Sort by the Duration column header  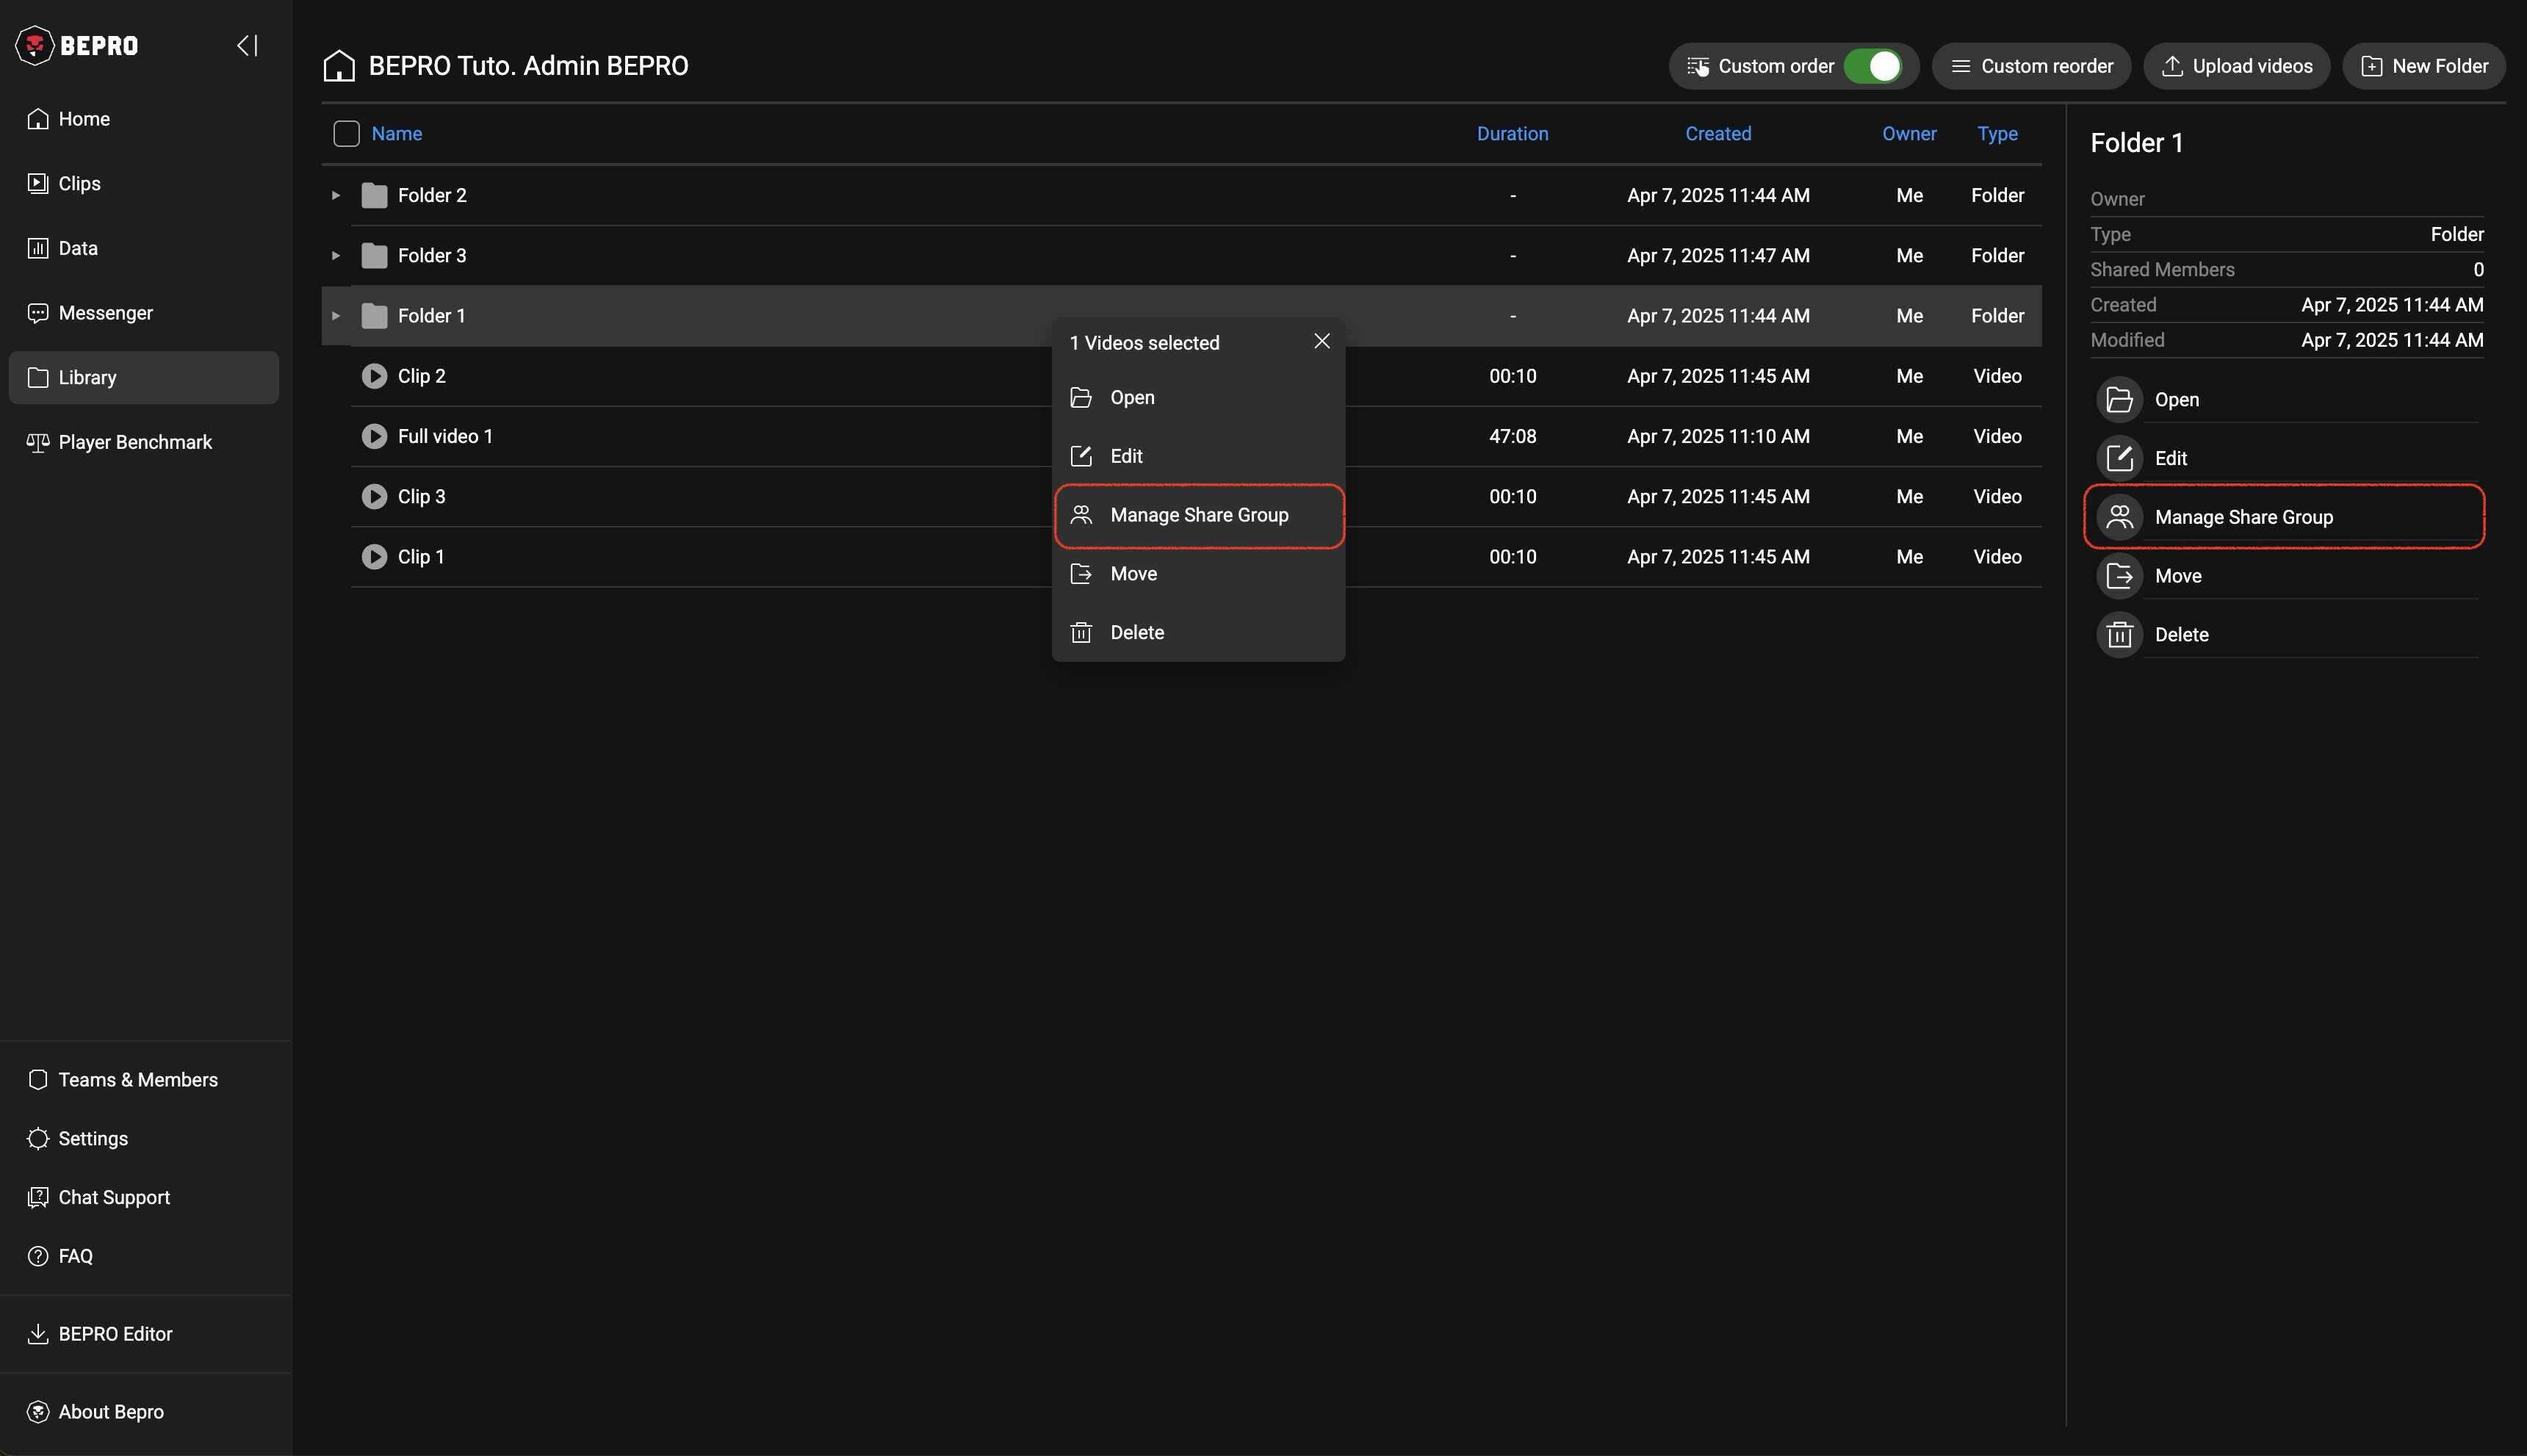point(1512,134)
